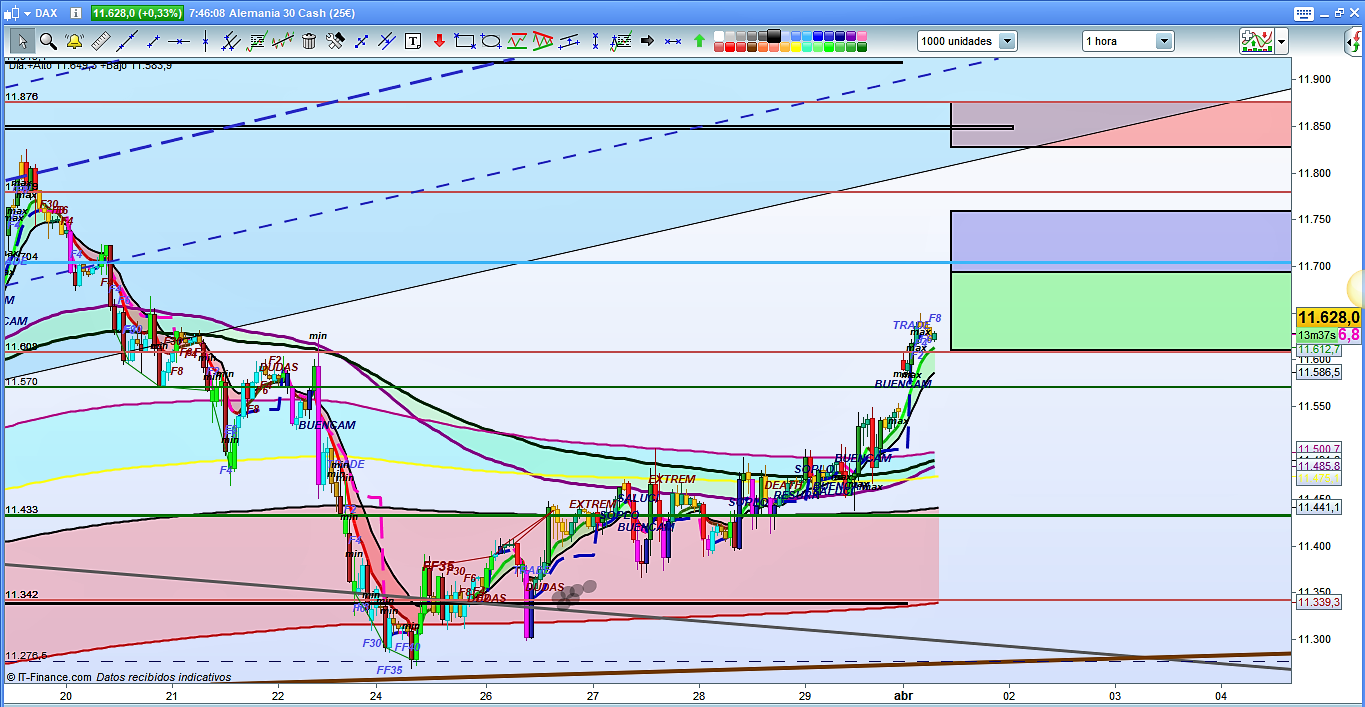This screenshot has height=707, width=1365.
Task: Pick the rectangle drawing tool
Action: click(x=464, y=41)
